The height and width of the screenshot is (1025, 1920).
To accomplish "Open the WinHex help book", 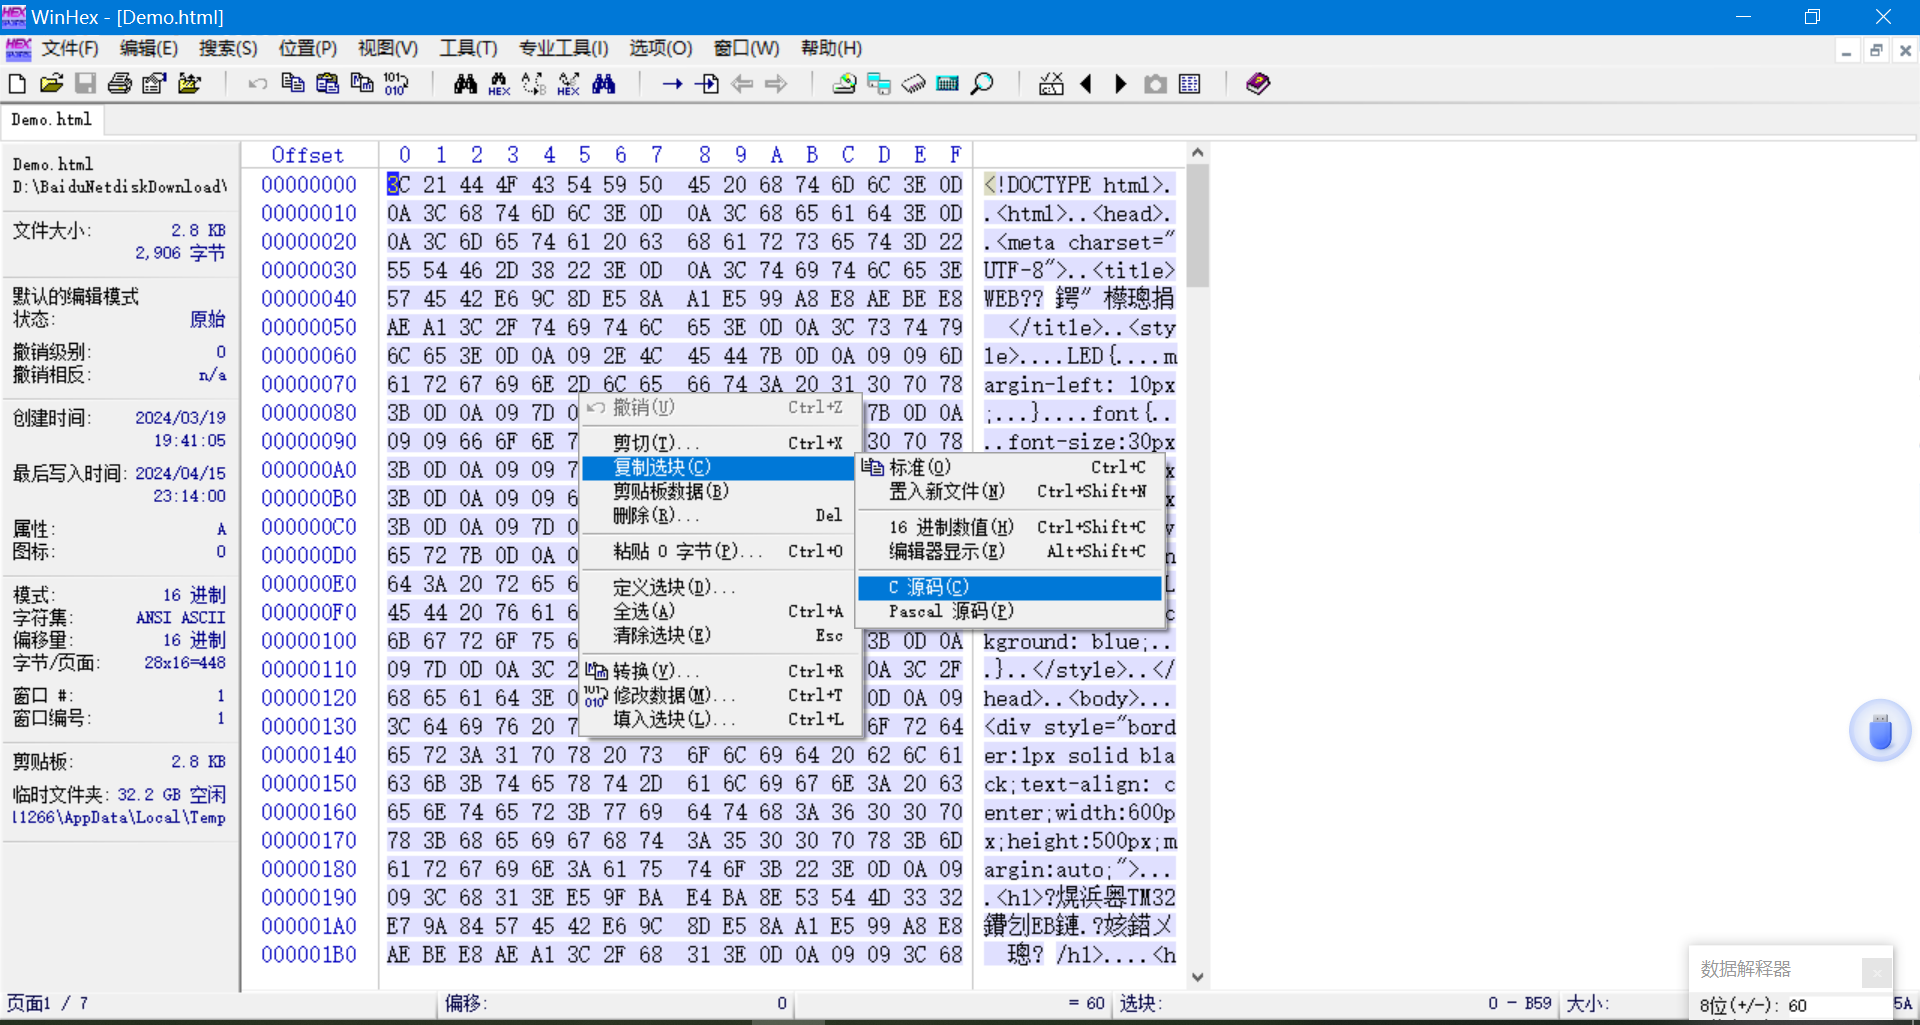I will pos(1257,84).
